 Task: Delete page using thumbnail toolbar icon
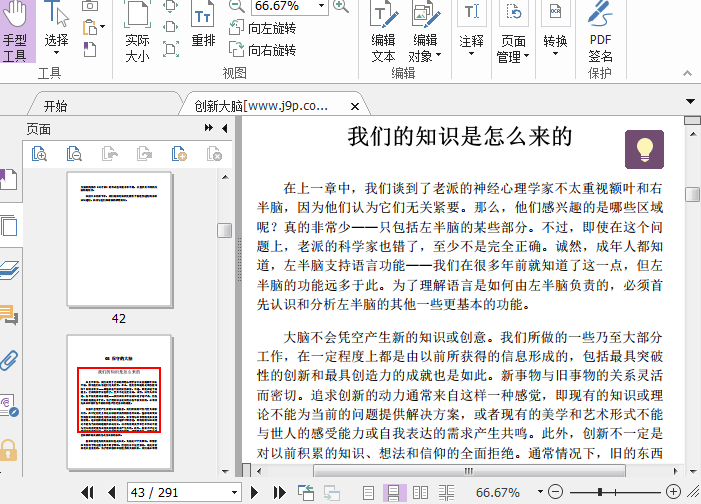(x=214, y=154)
